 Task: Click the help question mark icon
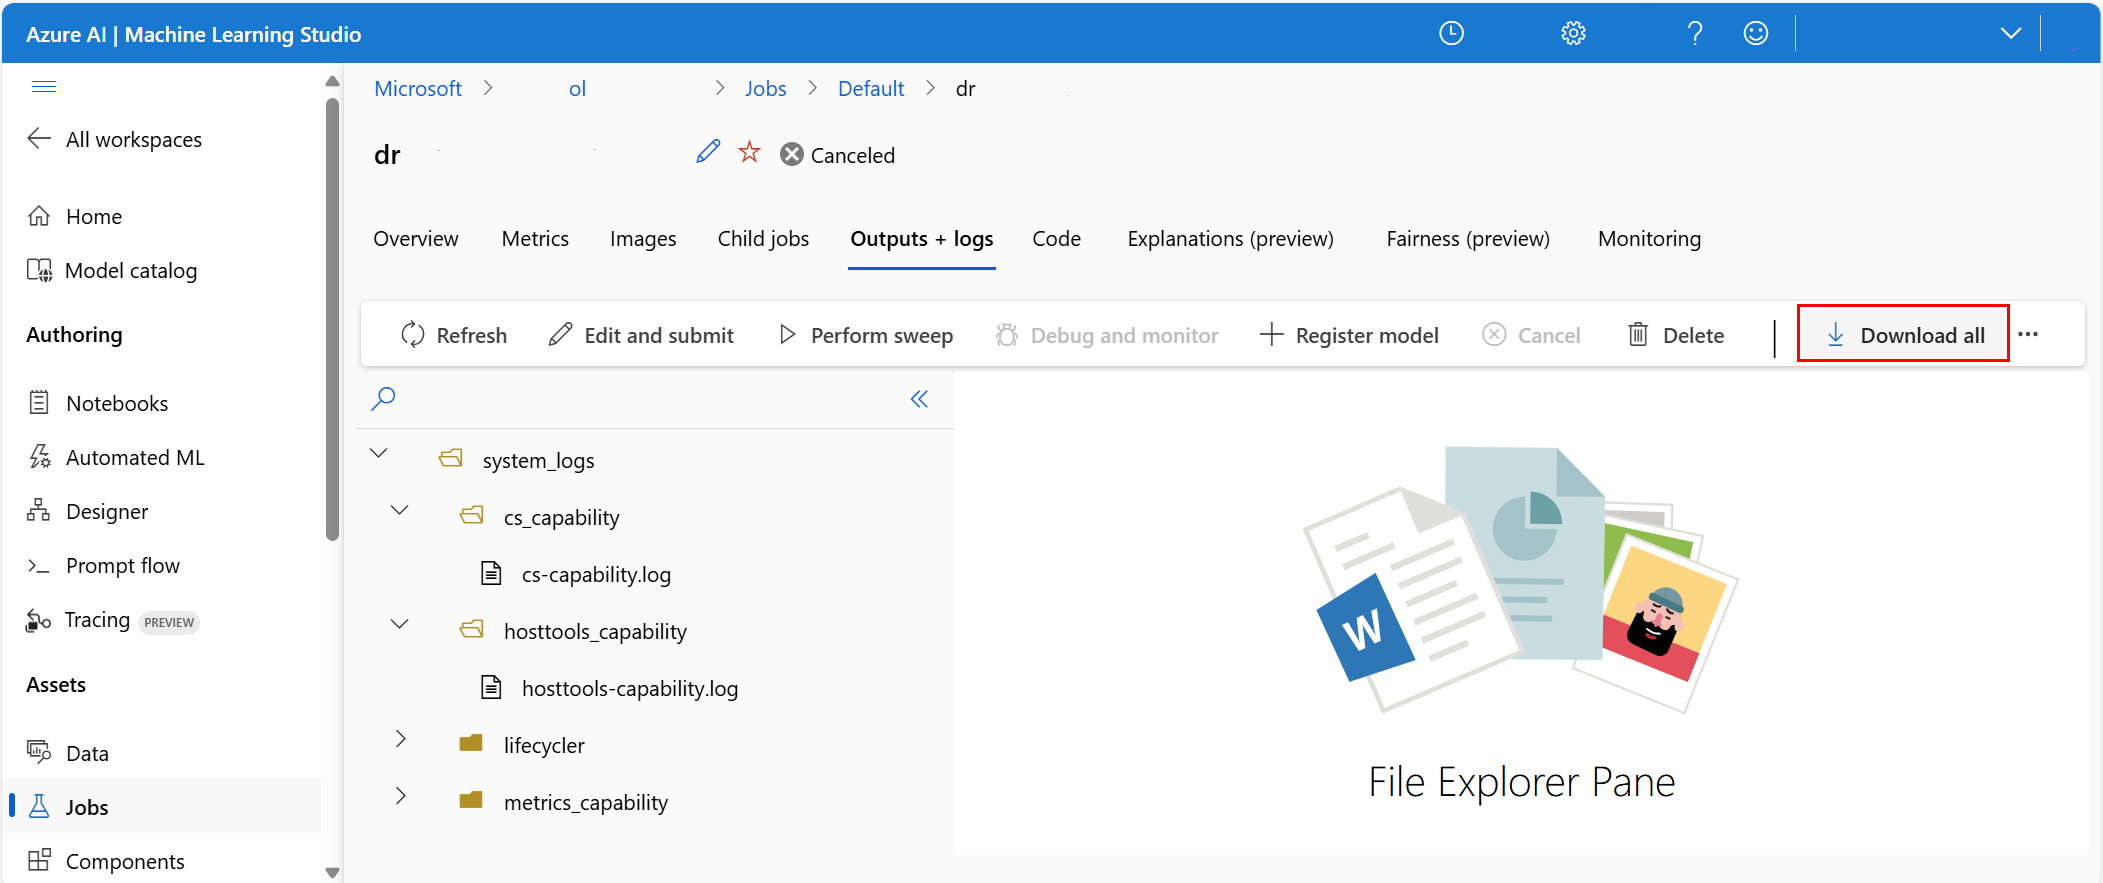1695,34
